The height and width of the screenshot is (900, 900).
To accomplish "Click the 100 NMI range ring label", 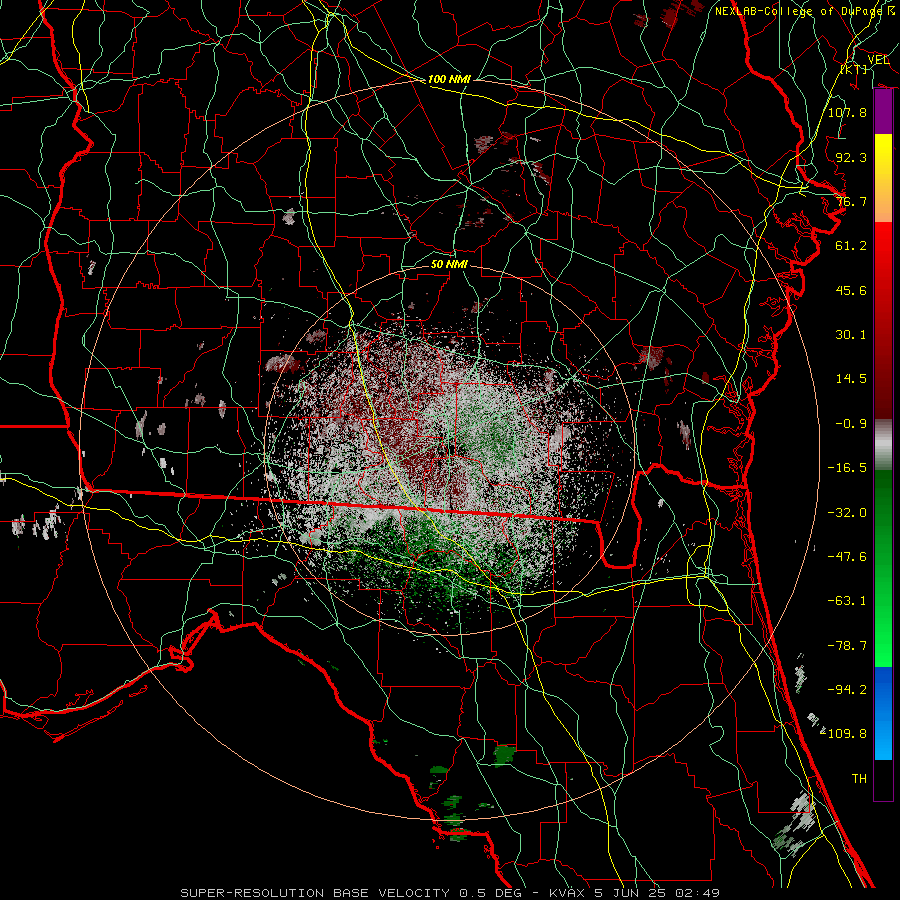I will coord(449,79).
